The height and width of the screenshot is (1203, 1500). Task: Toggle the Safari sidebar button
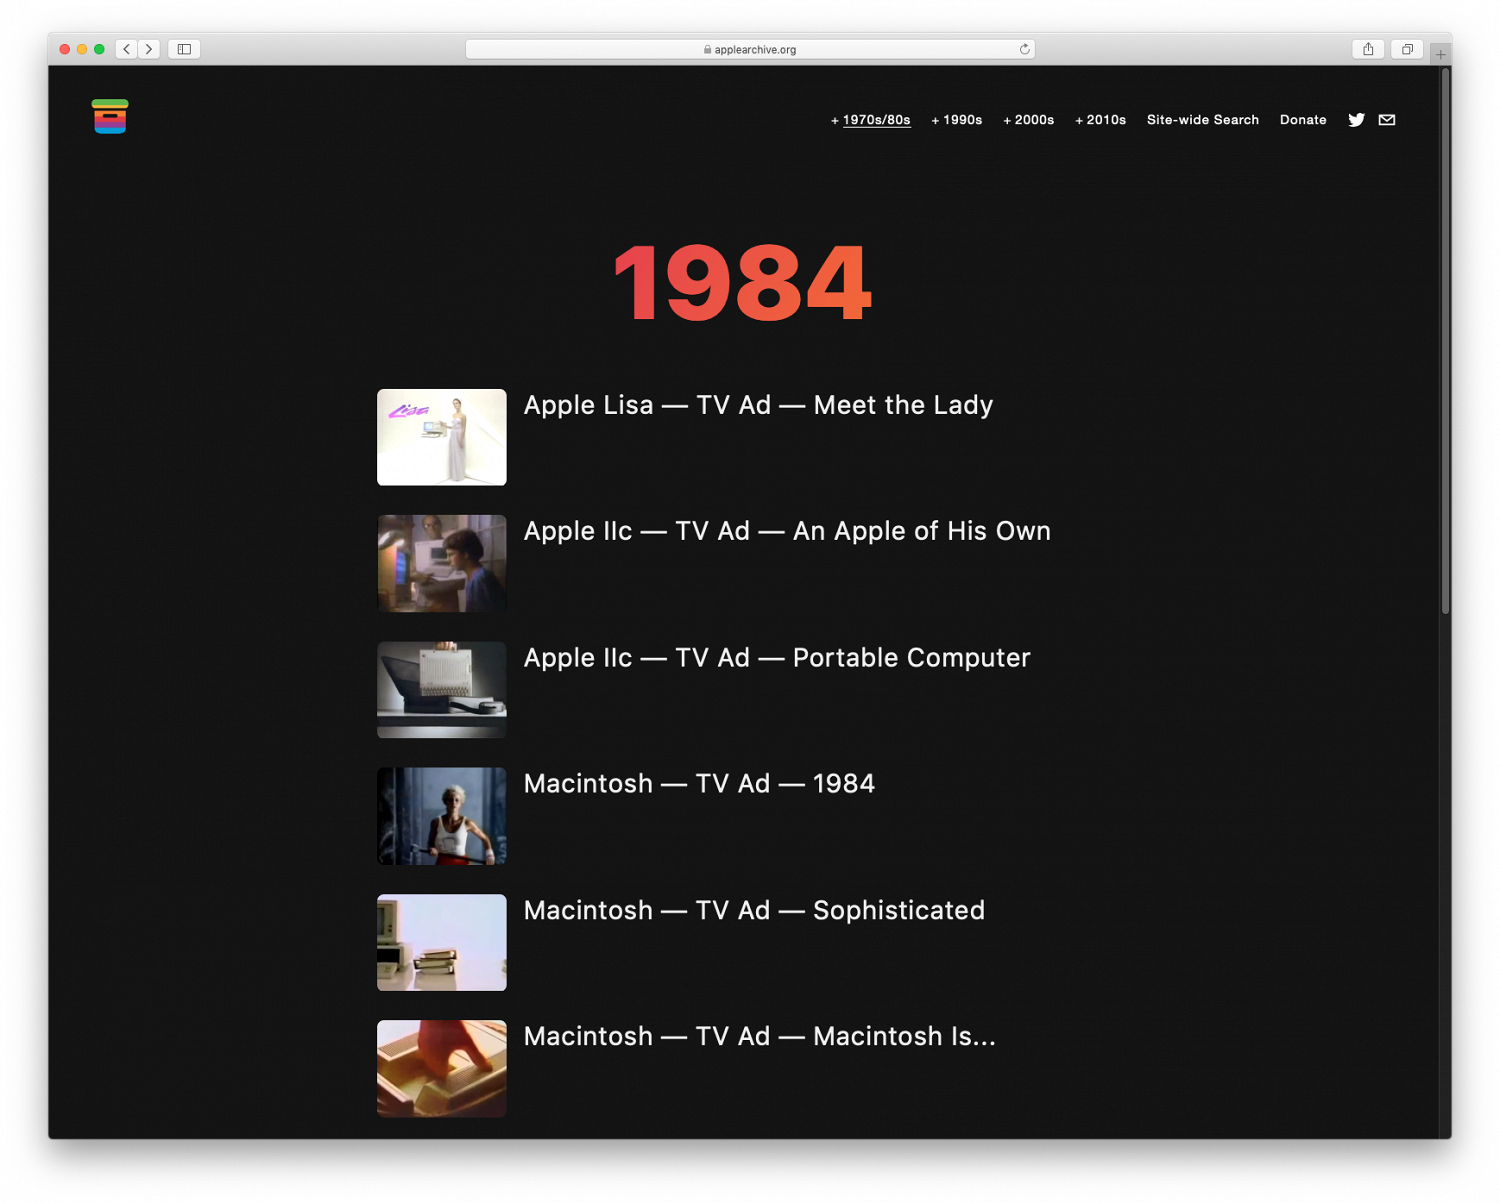click(184, 49)
